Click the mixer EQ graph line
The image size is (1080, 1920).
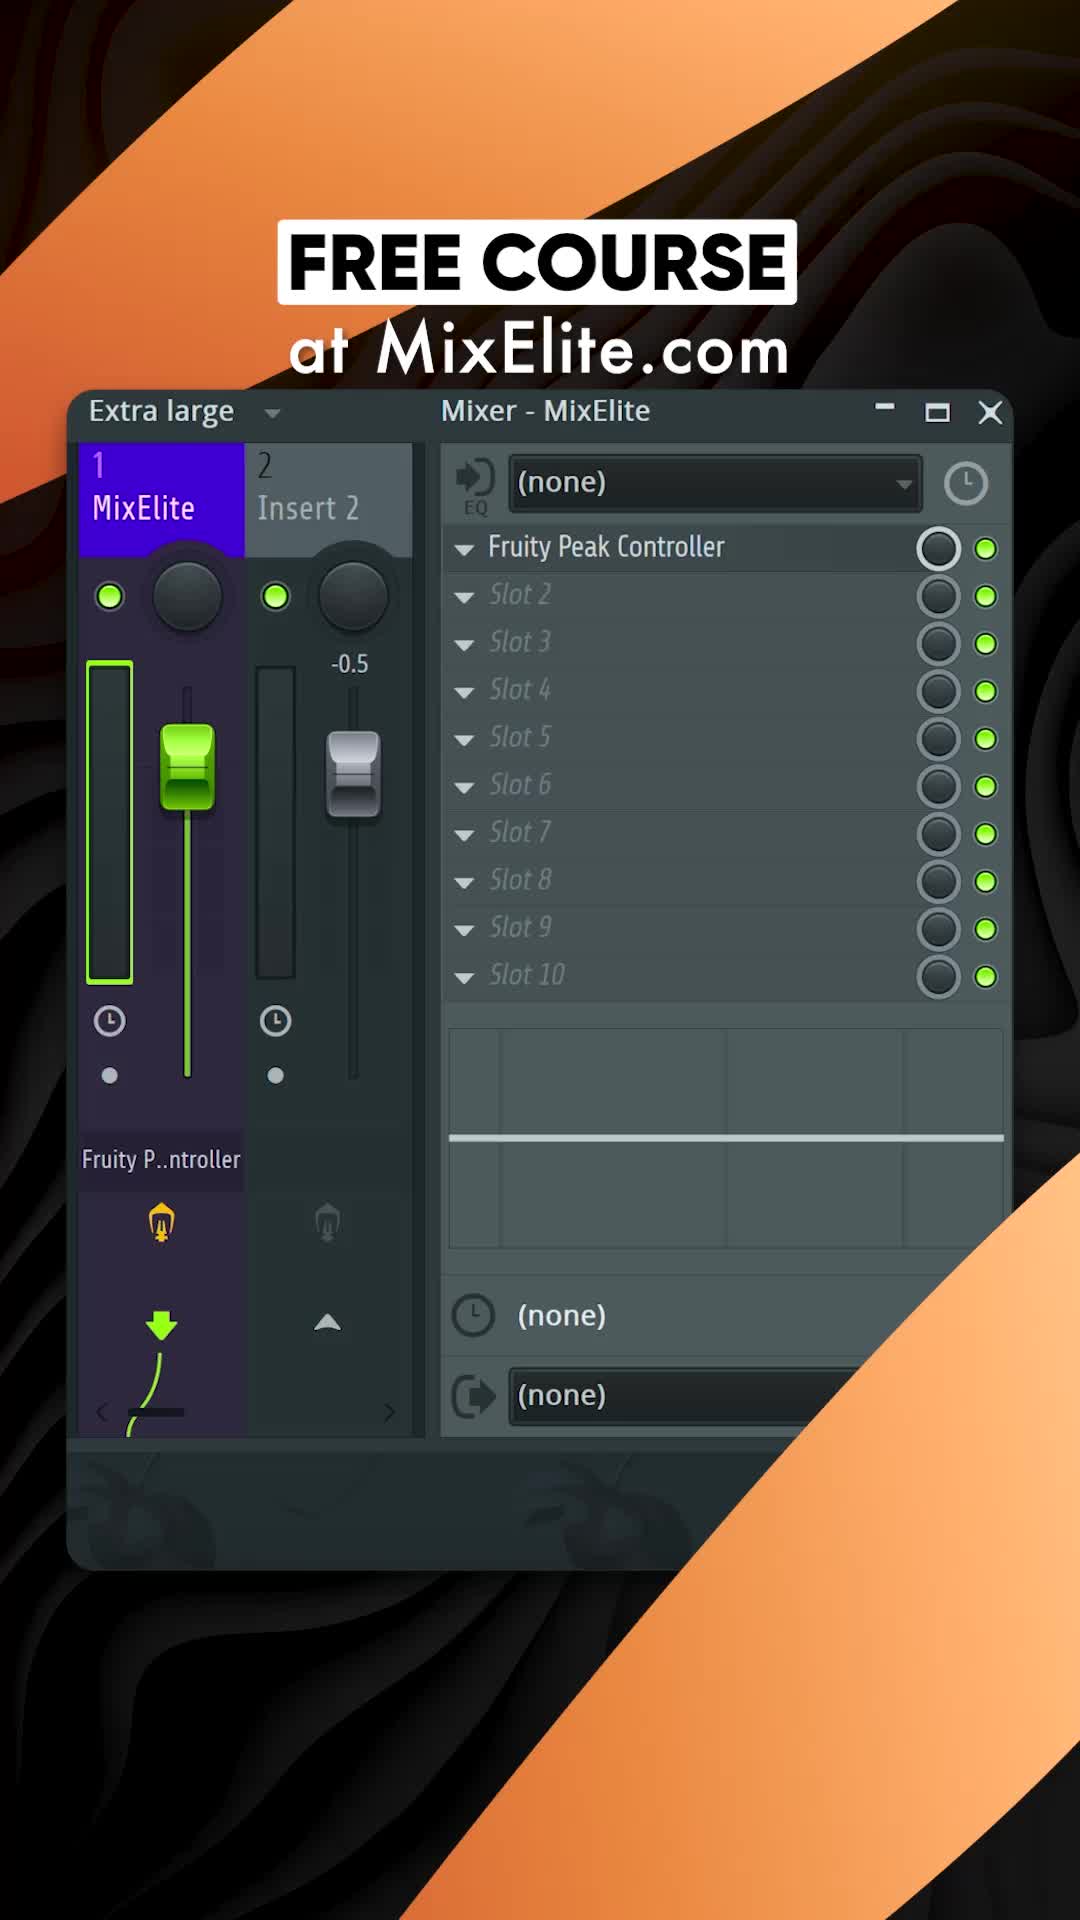tap(726, 1138)
